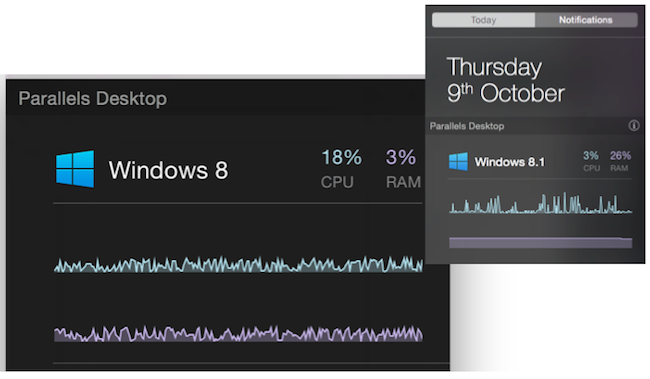
Task: Click the large purple RAM history graph
Action: [x=238, y=334]
